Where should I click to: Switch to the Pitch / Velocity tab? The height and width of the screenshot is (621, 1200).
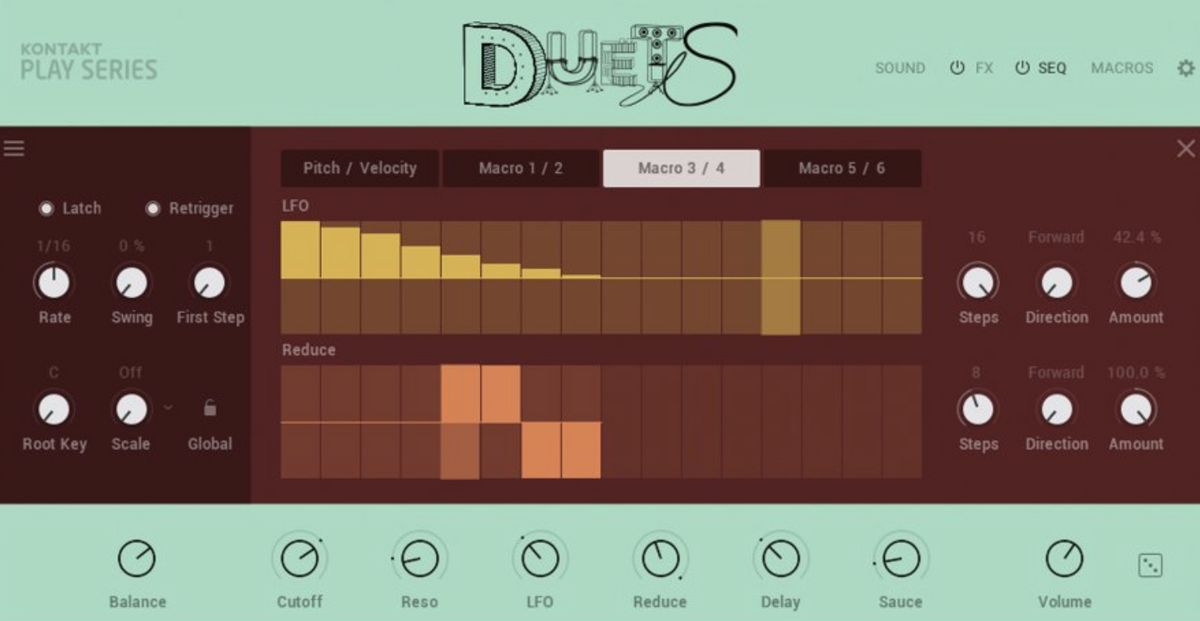(x=360, y=168)
